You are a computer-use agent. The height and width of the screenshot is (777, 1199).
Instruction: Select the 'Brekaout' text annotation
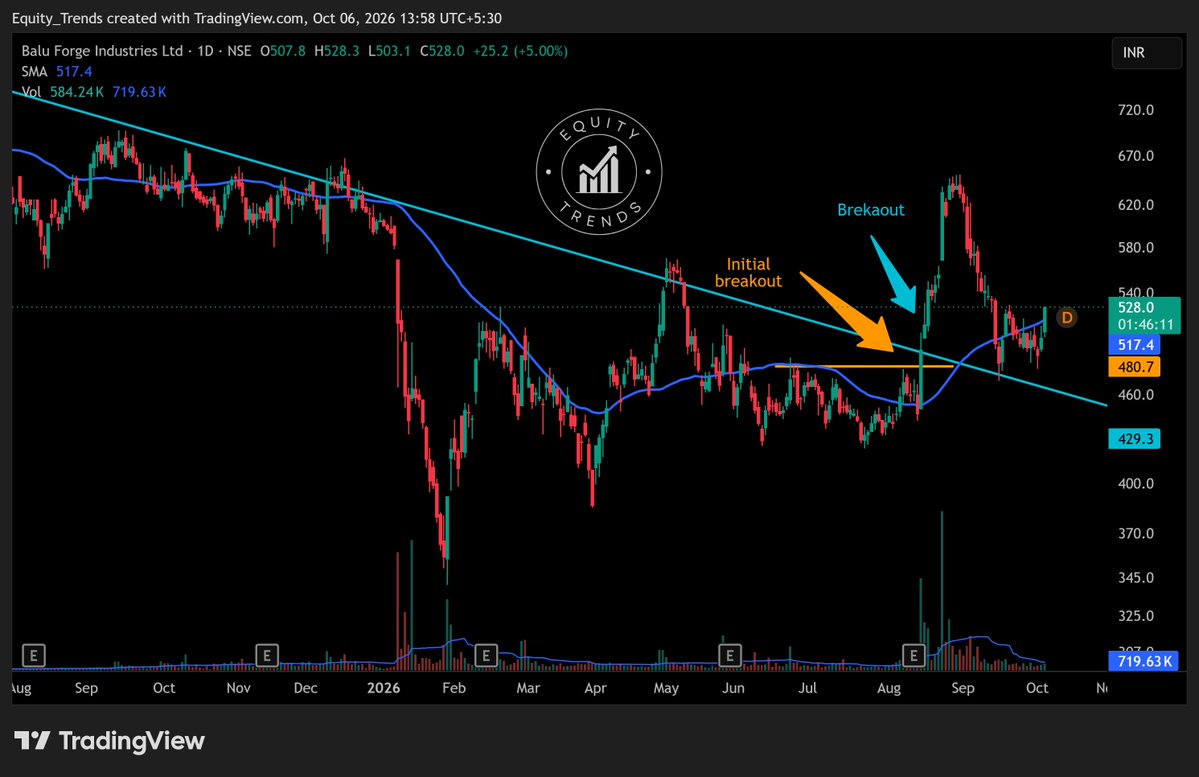[x=870, y=210]
